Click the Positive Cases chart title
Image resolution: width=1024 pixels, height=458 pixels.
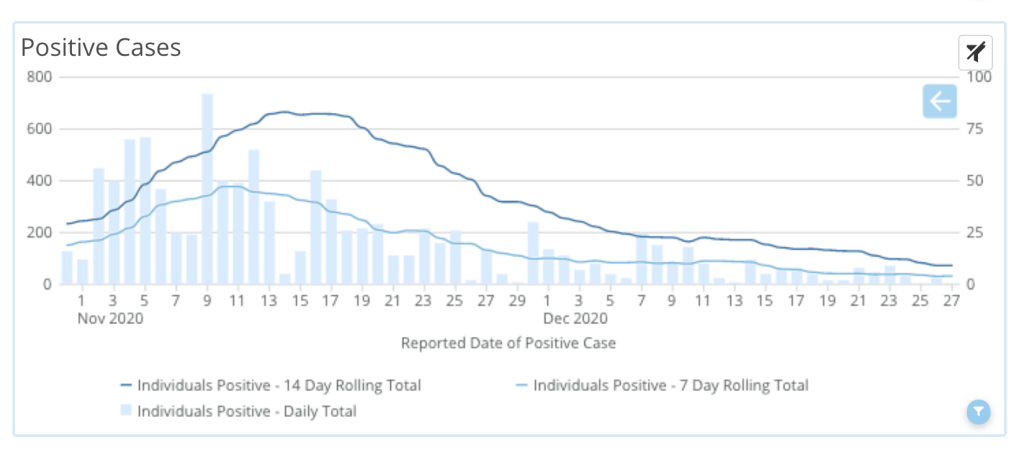[101, 48]
